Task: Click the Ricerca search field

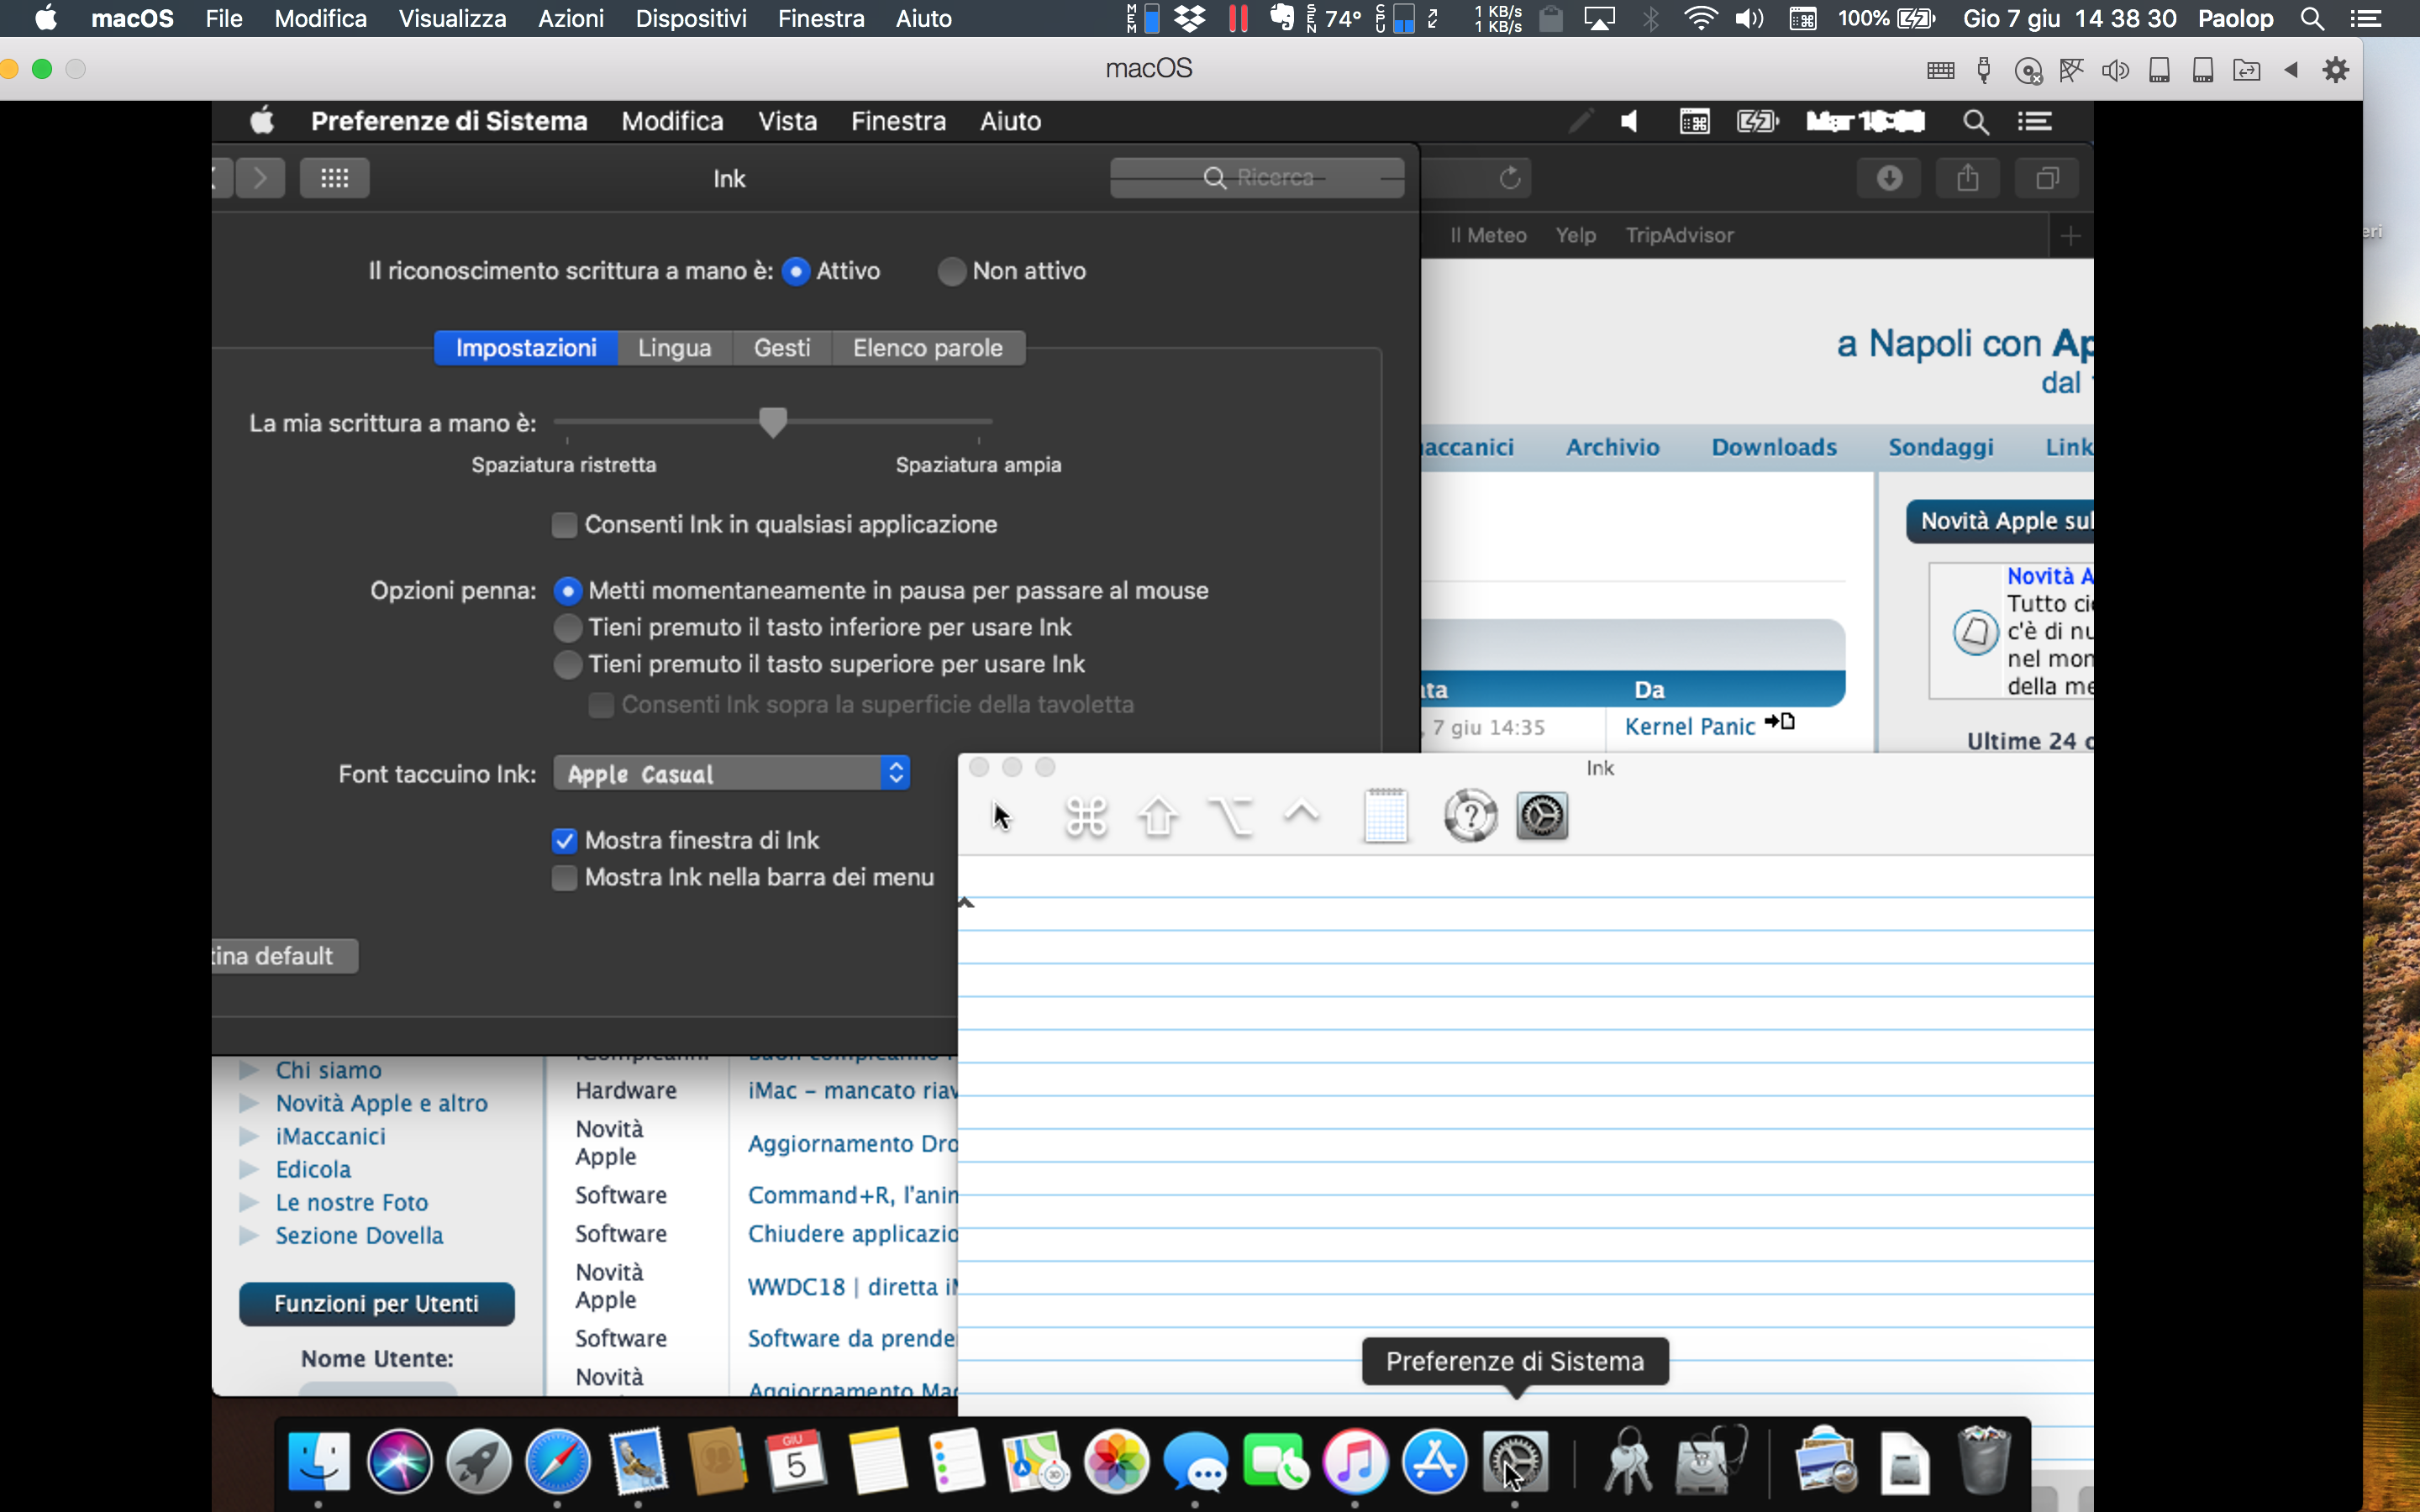Action: point(1257,178)
